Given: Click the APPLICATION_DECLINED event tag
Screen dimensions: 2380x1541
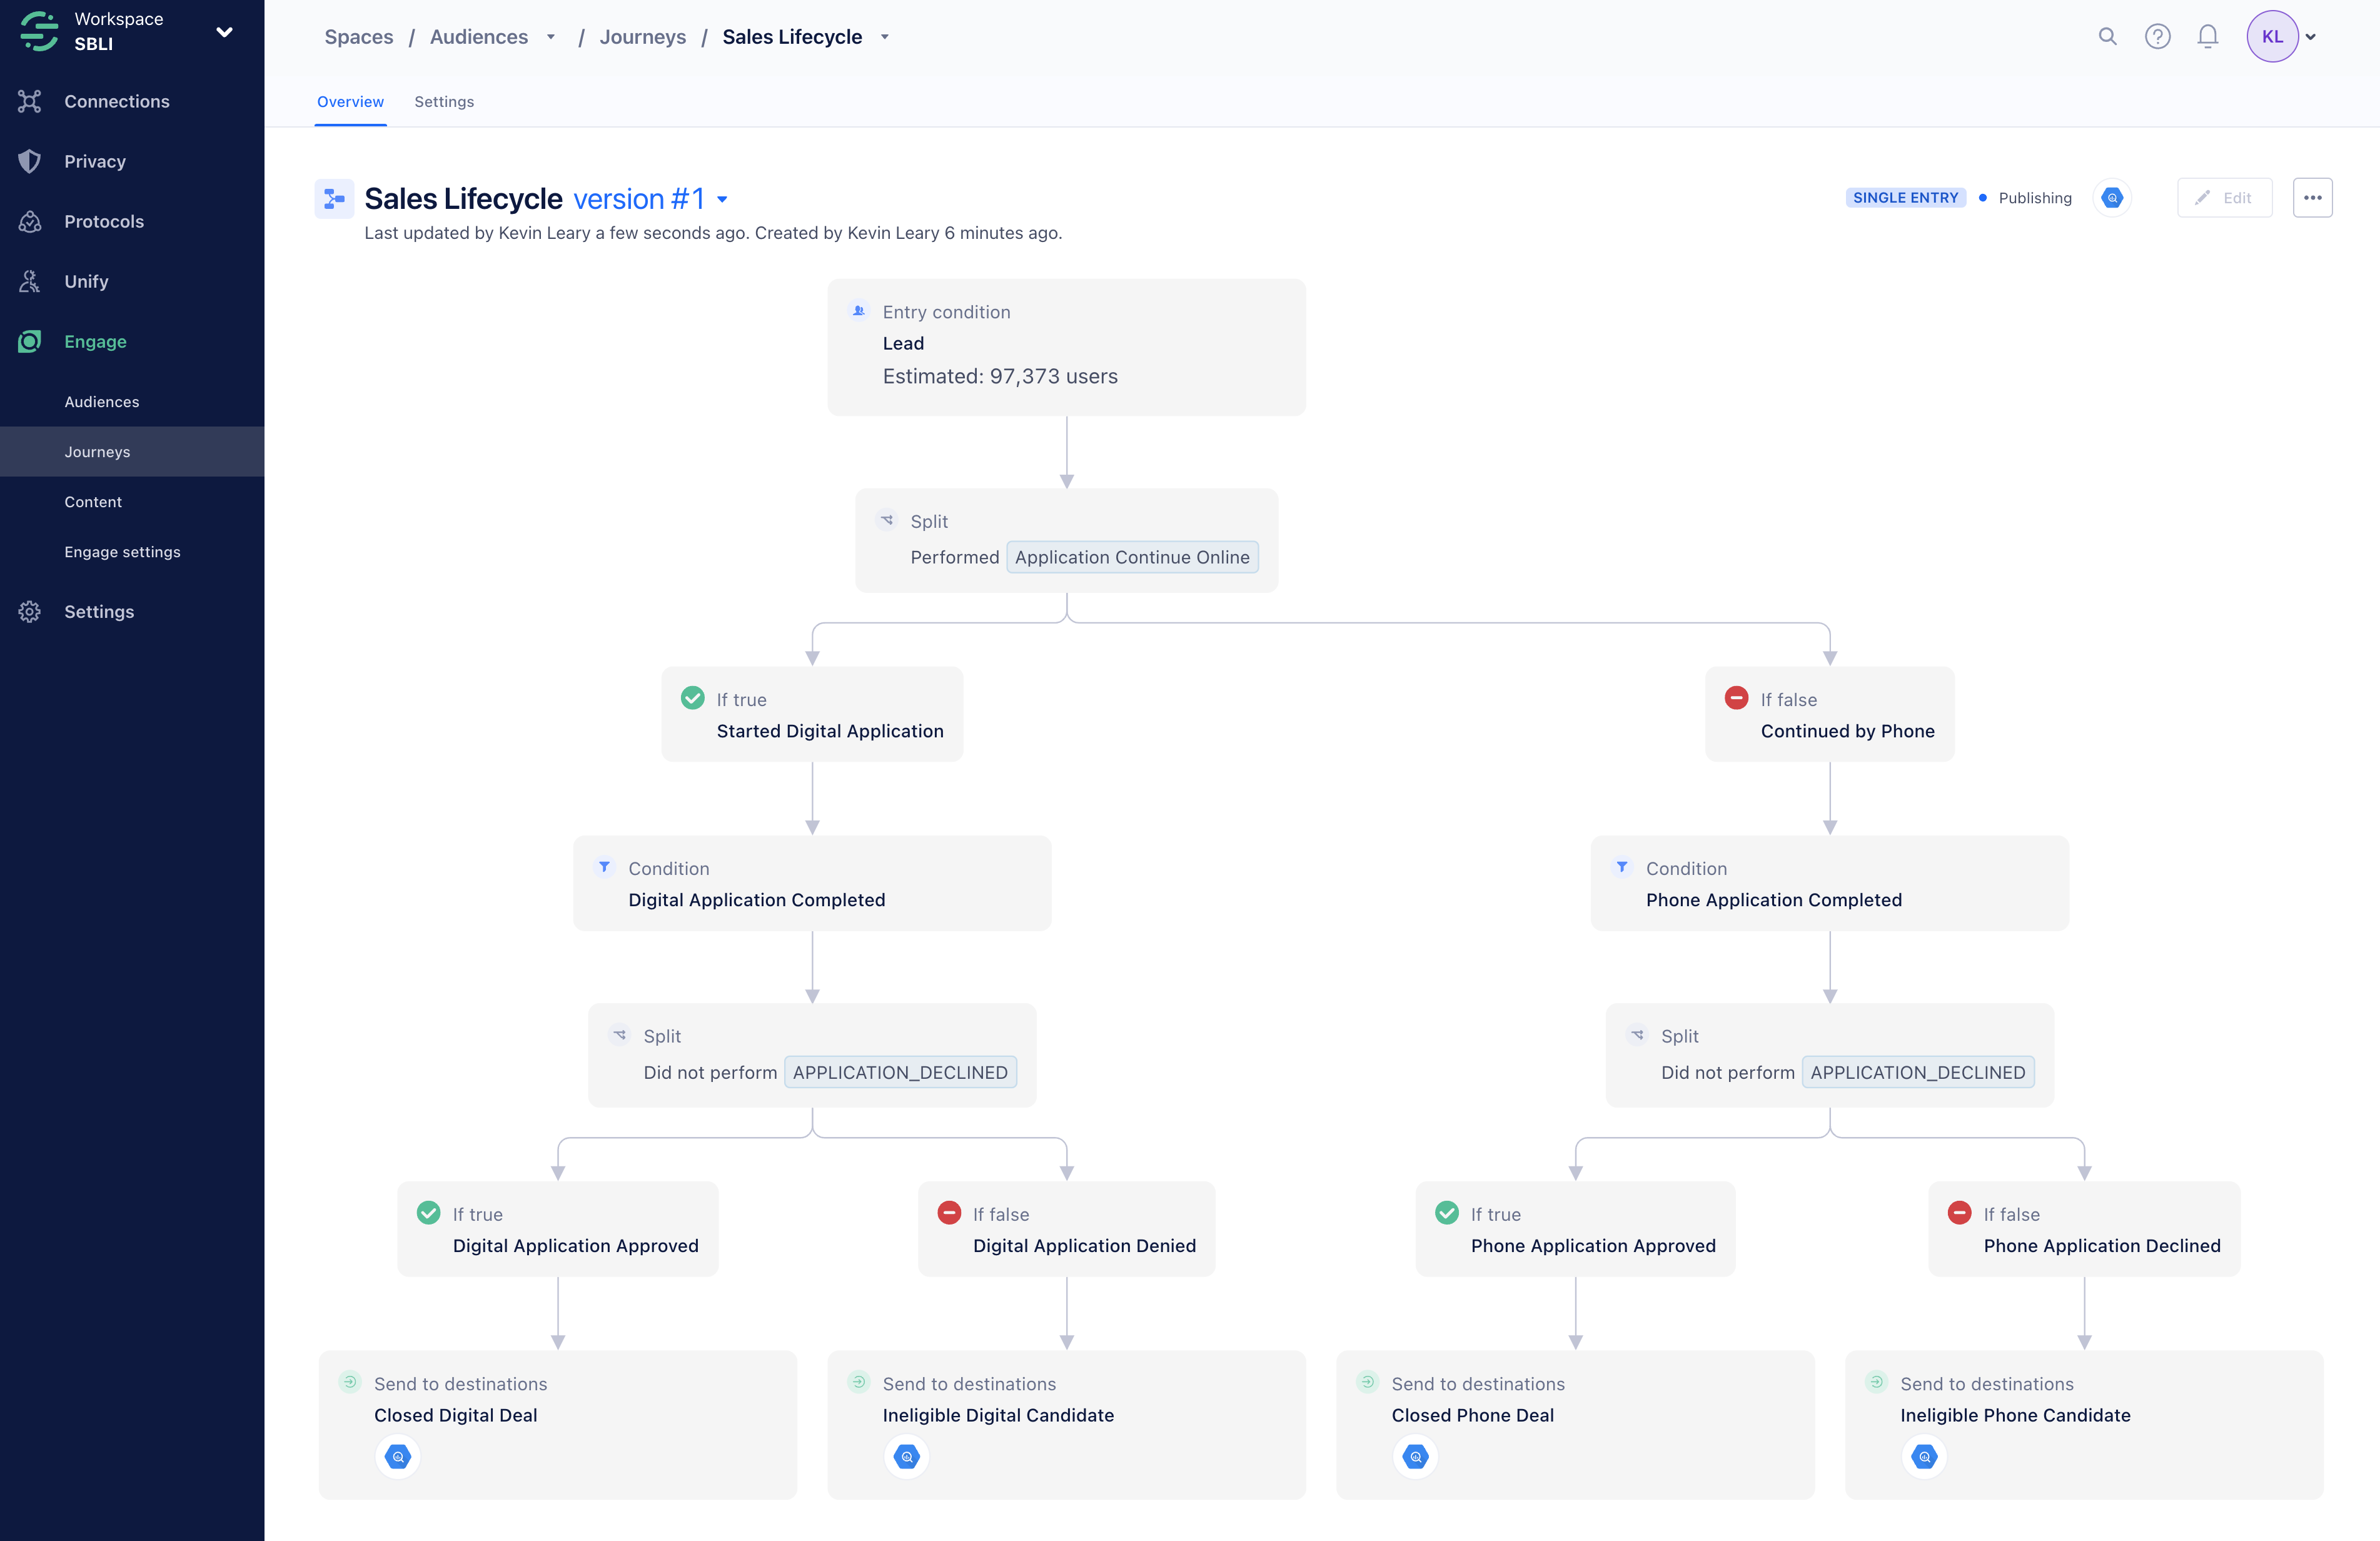Looking at the screenshot, I should tap(899, 1071).
